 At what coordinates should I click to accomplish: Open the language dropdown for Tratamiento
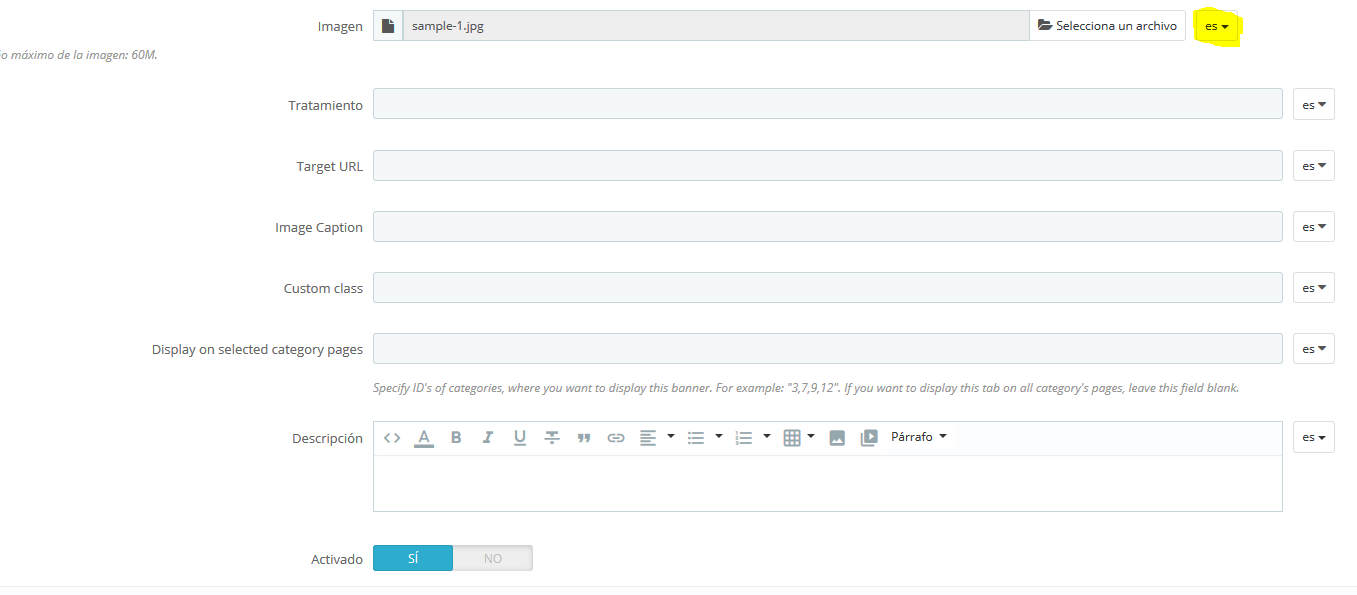(1314, 104)
